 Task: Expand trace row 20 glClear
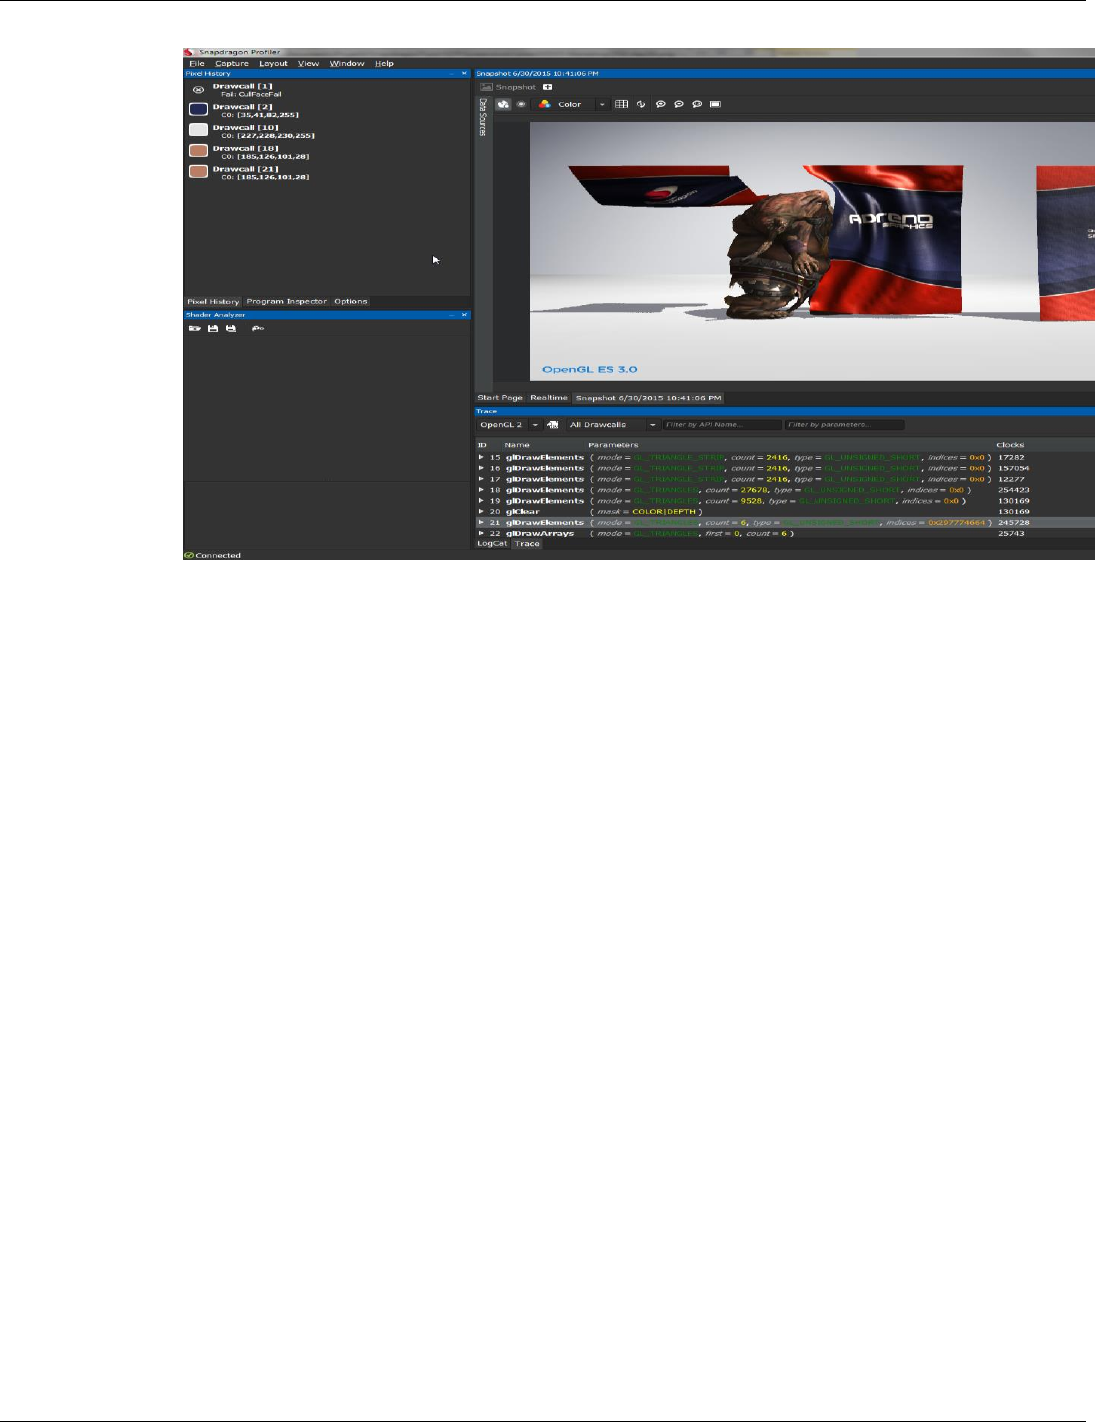481,512
